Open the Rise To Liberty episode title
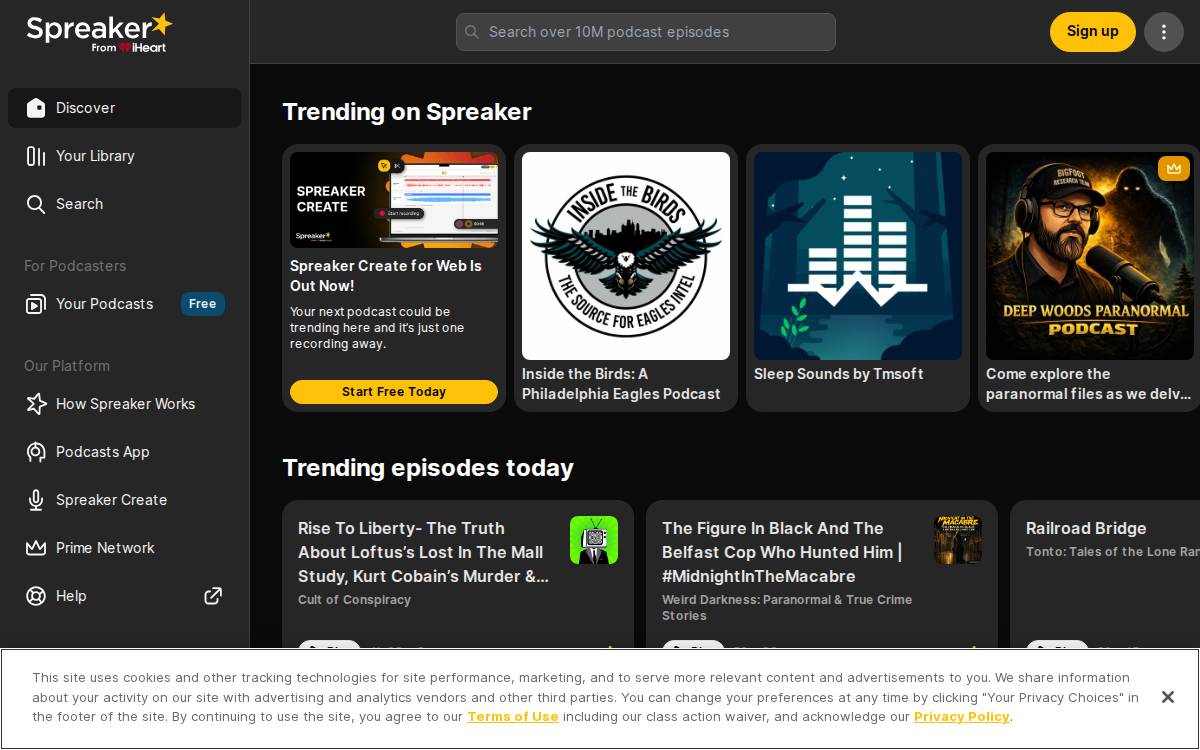Image resolution: width=1200 pixels, height=750 pixels. coord(424,552)
